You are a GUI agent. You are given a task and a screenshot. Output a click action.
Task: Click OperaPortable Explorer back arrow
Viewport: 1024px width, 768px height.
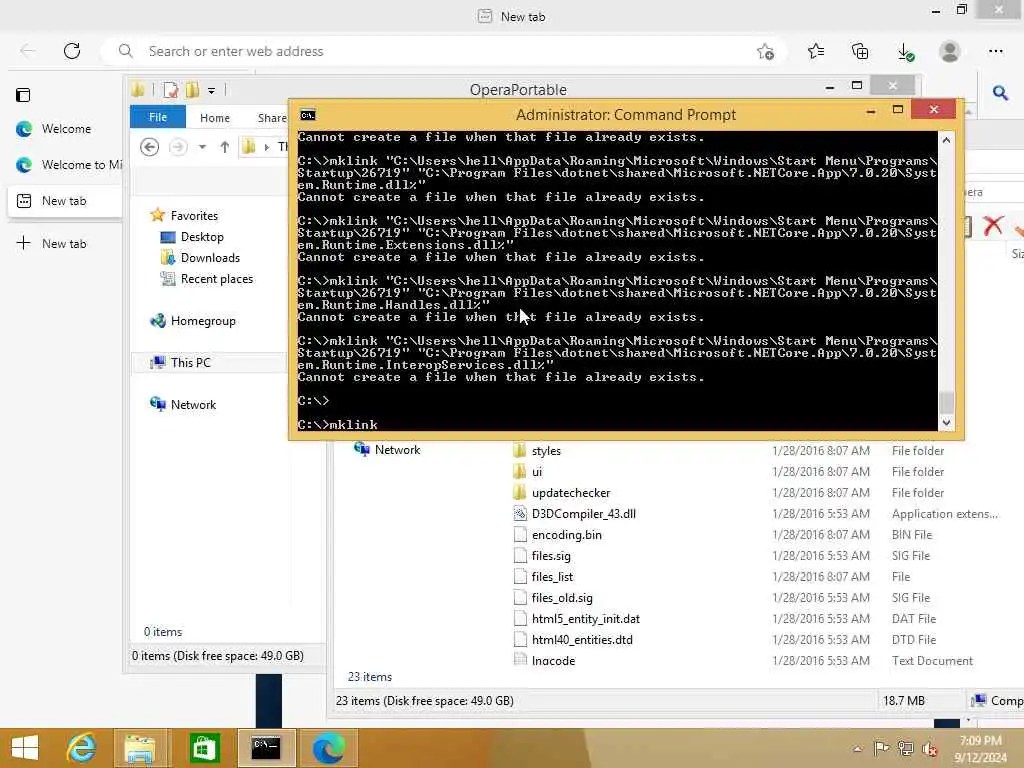click(x=150, y=147)
